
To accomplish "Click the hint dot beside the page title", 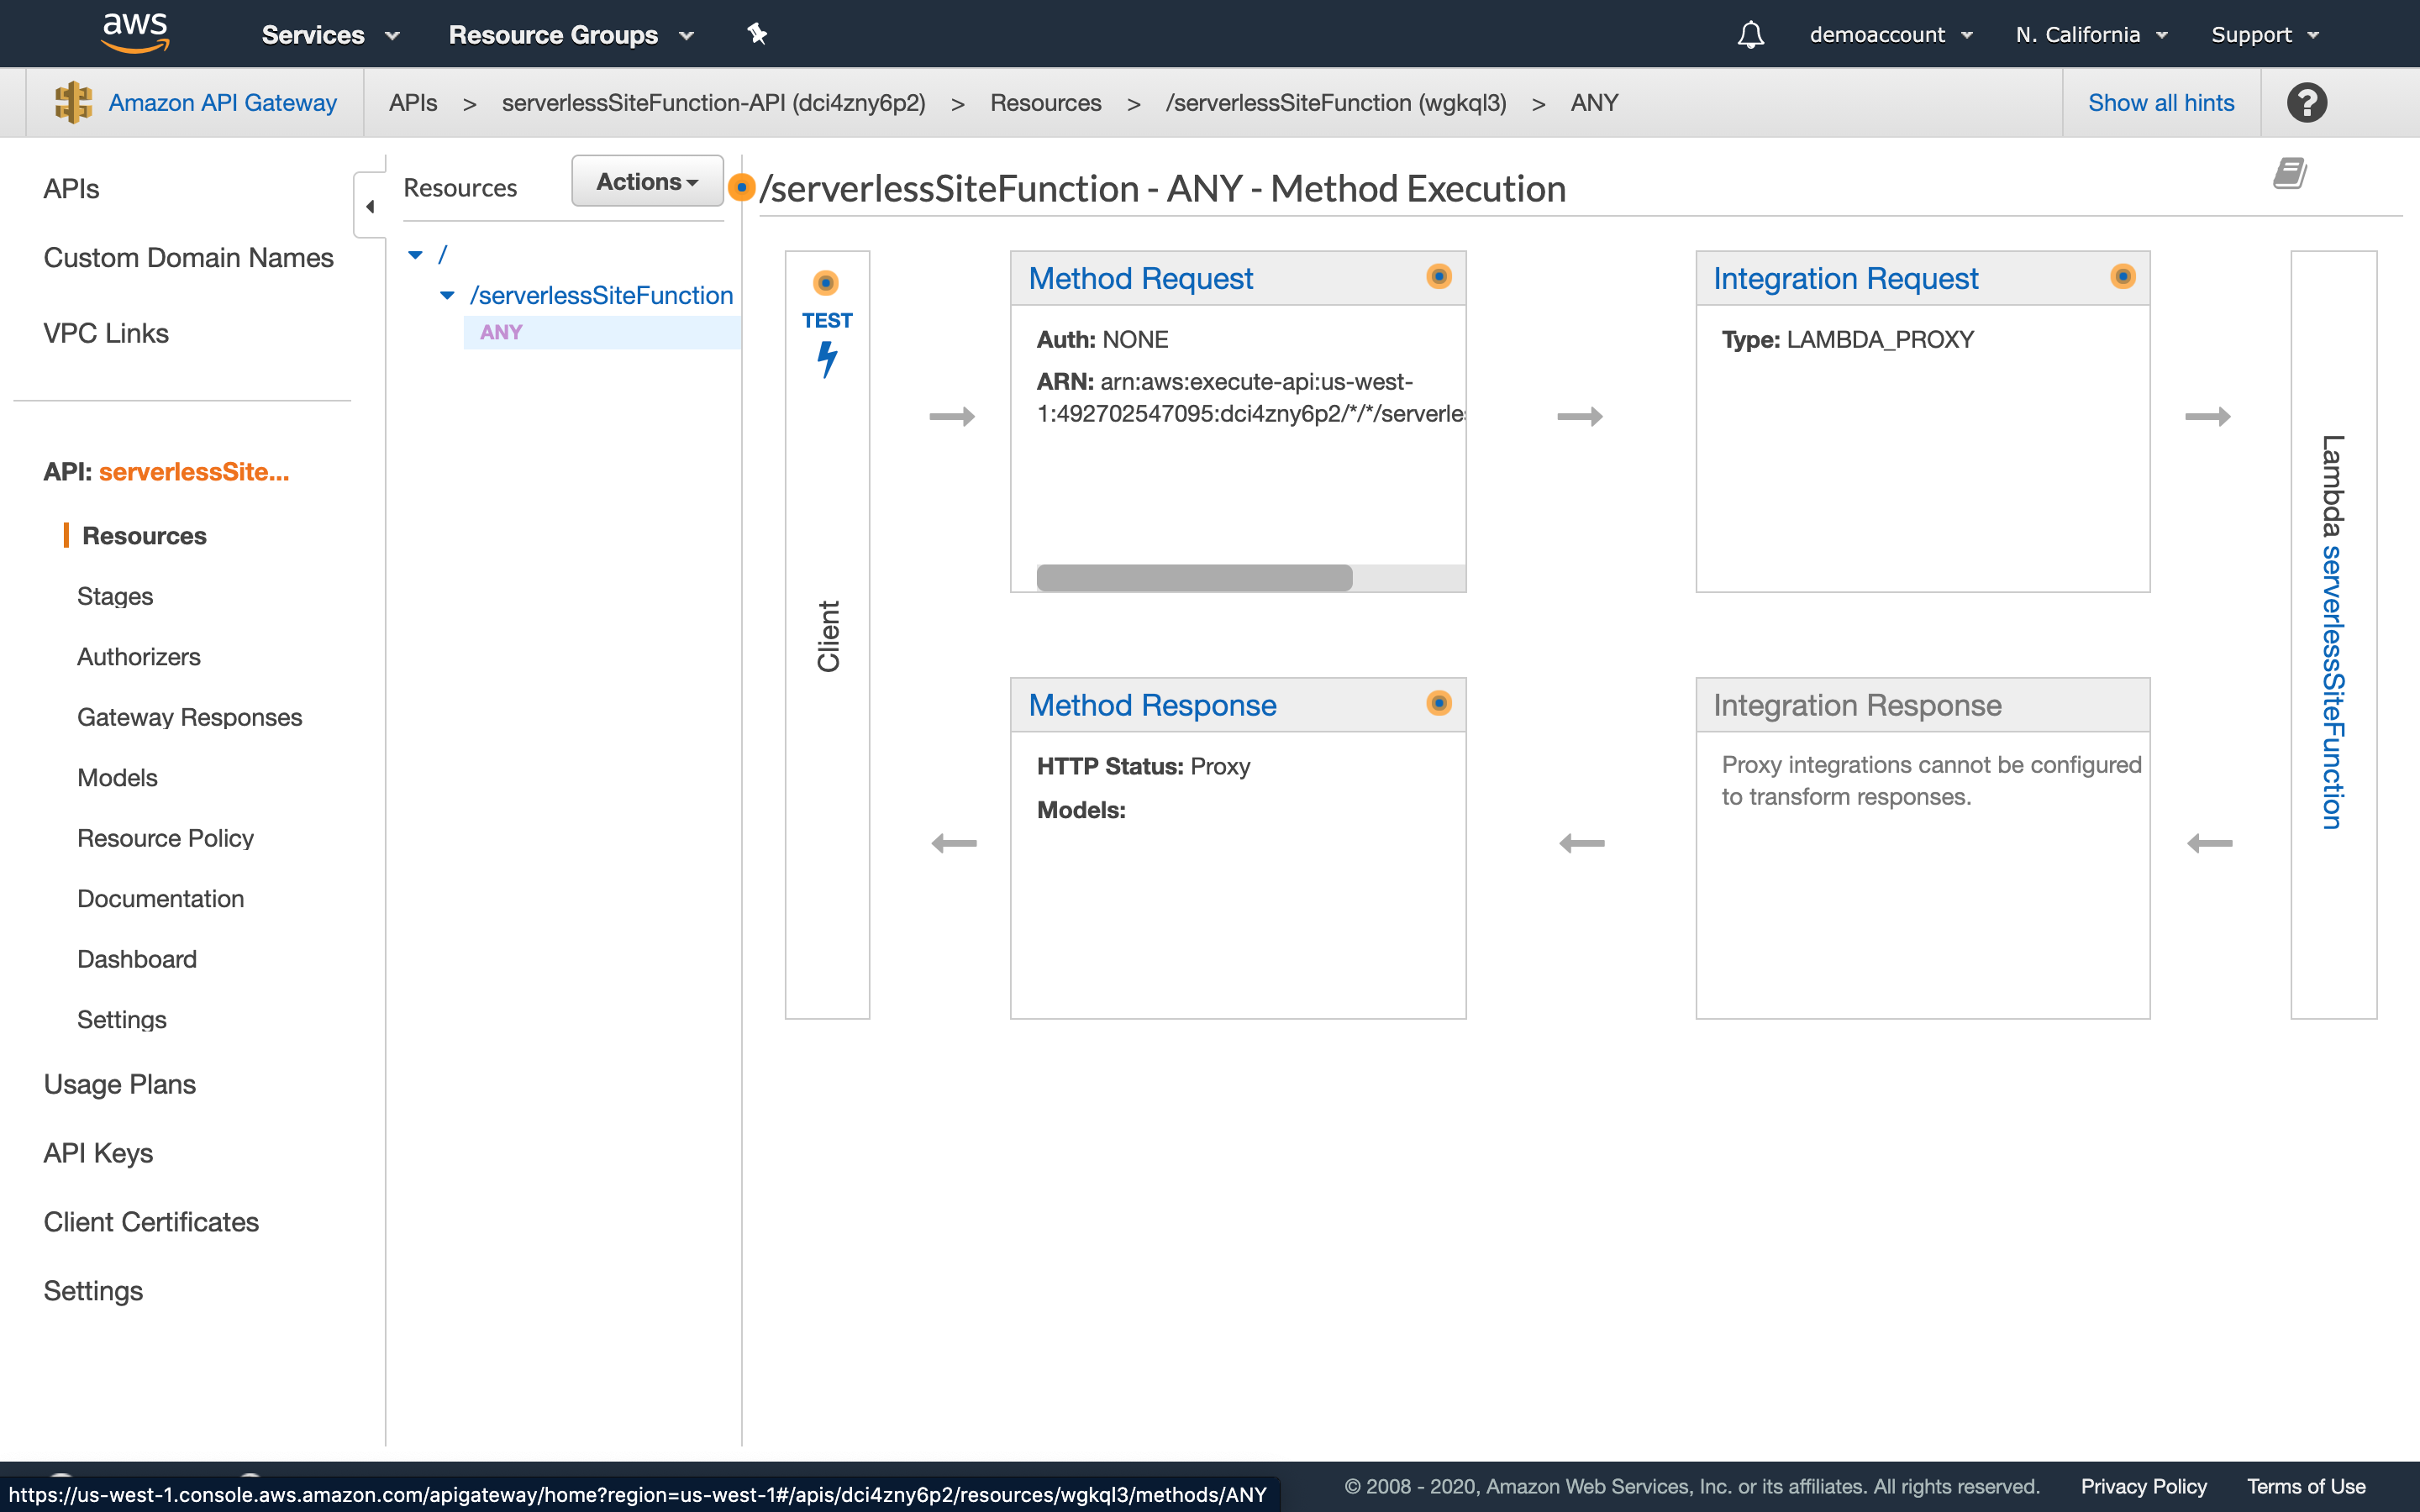I will (741, 187).
